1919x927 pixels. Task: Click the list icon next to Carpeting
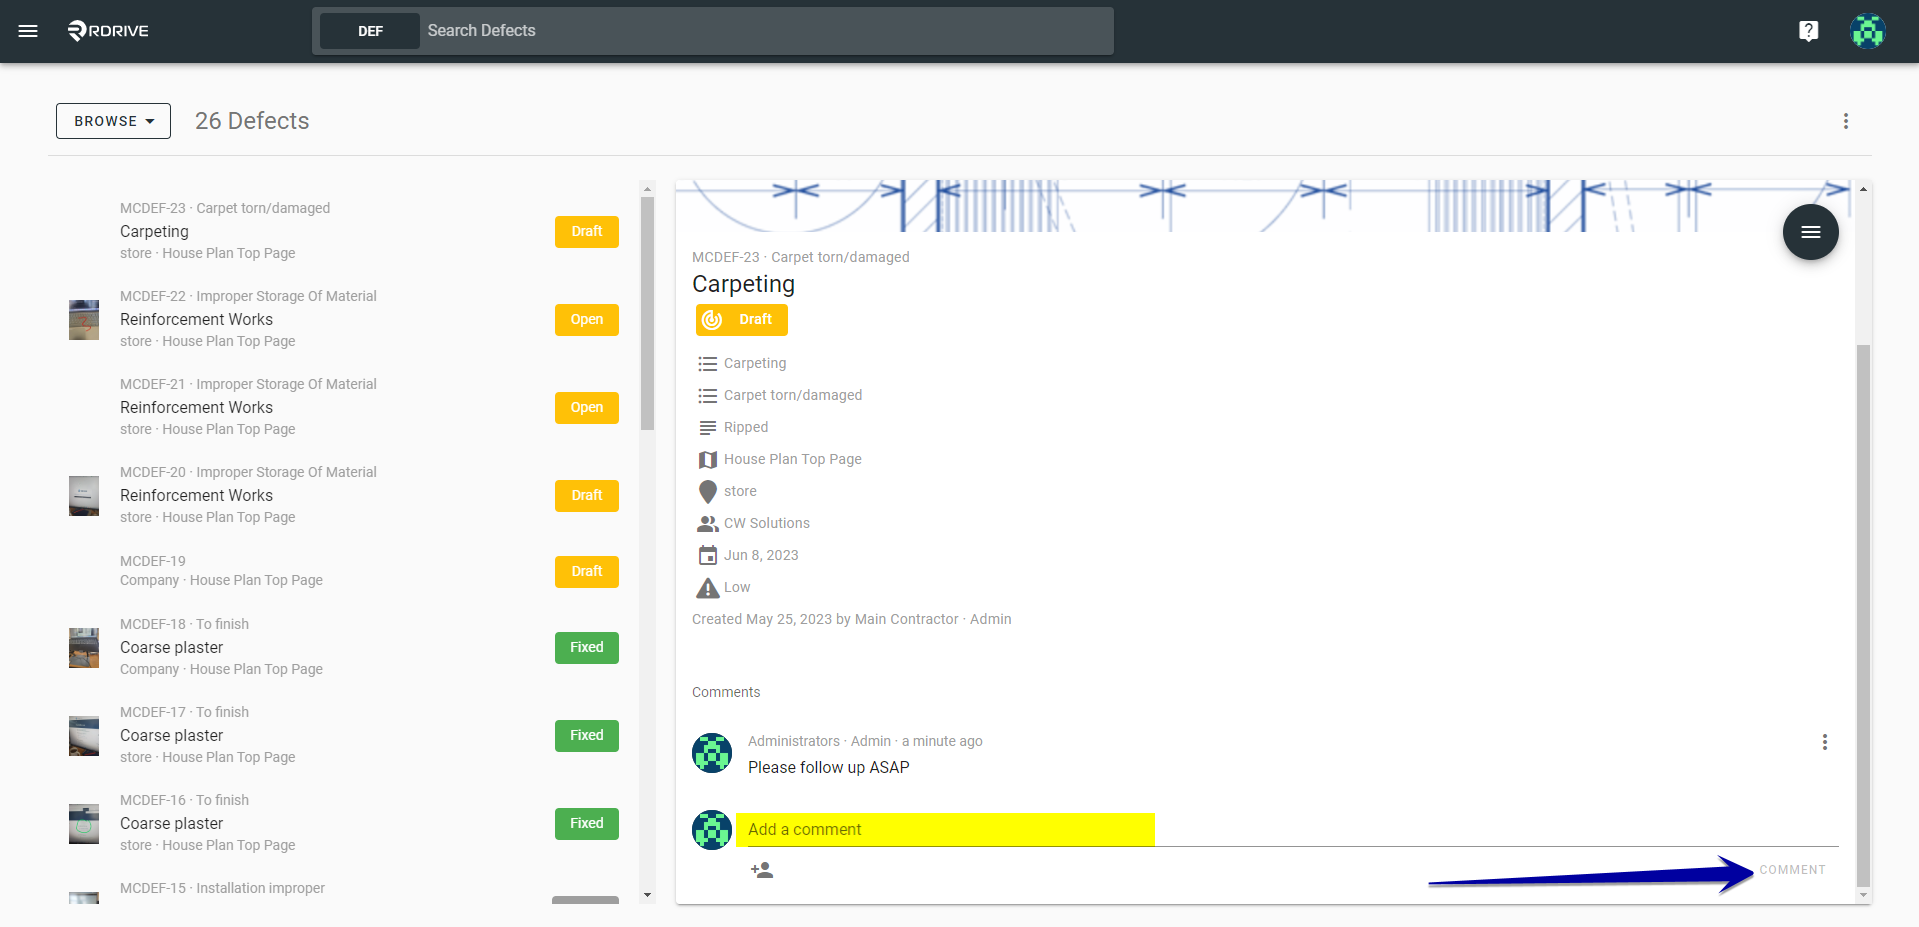coord(708,364)
